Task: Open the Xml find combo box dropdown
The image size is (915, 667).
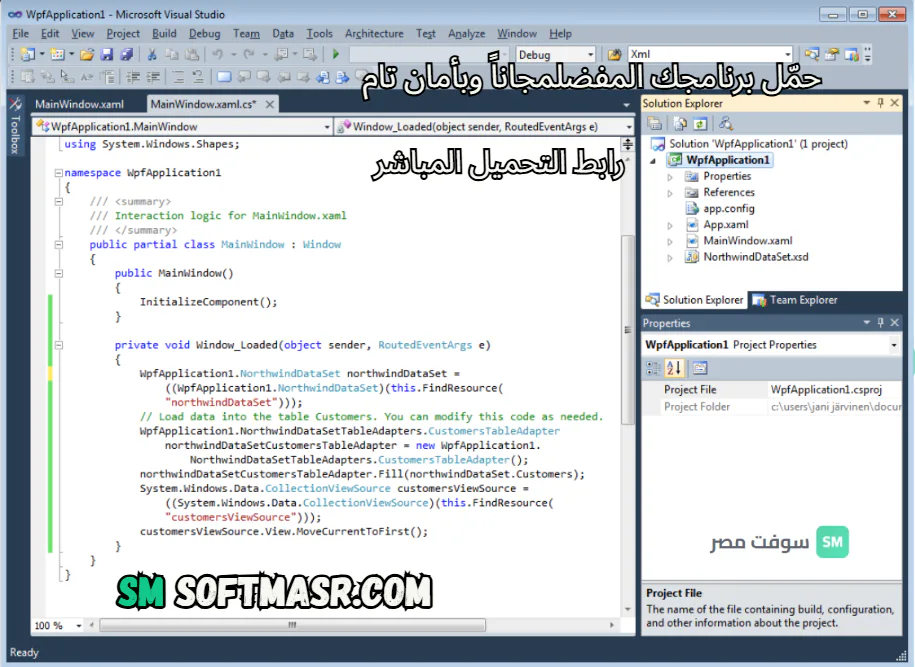Action: click(x=787, y=54)
